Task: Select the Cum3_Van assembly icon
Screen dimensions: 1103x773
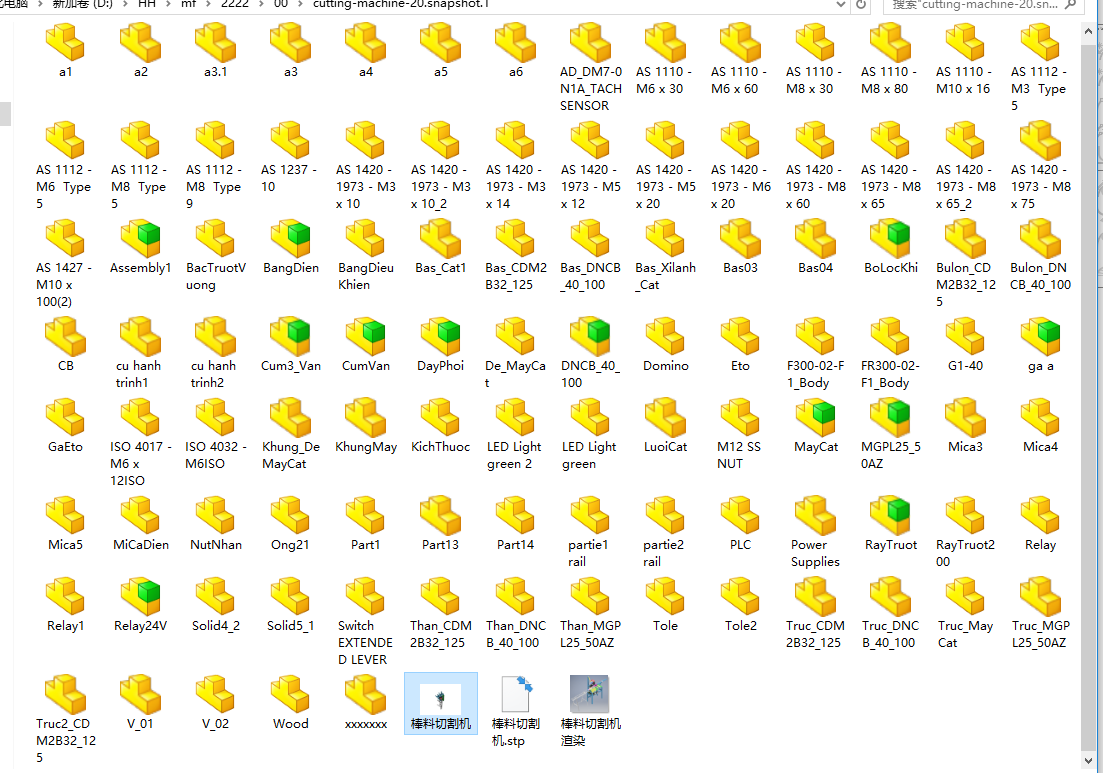Action: (291, 335)
